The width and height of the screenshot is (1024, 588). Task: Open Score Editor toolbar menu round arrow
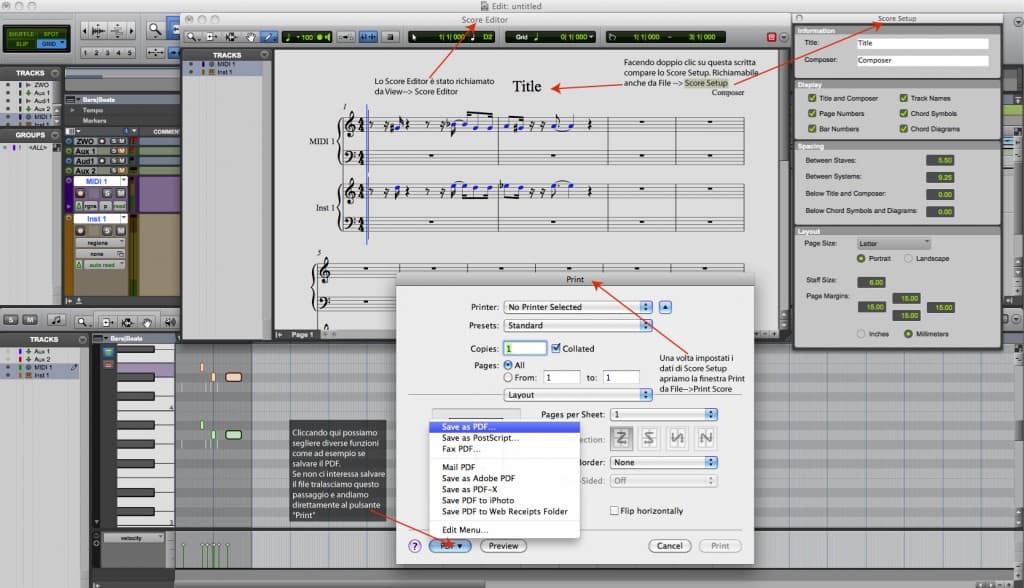point(784,37)
